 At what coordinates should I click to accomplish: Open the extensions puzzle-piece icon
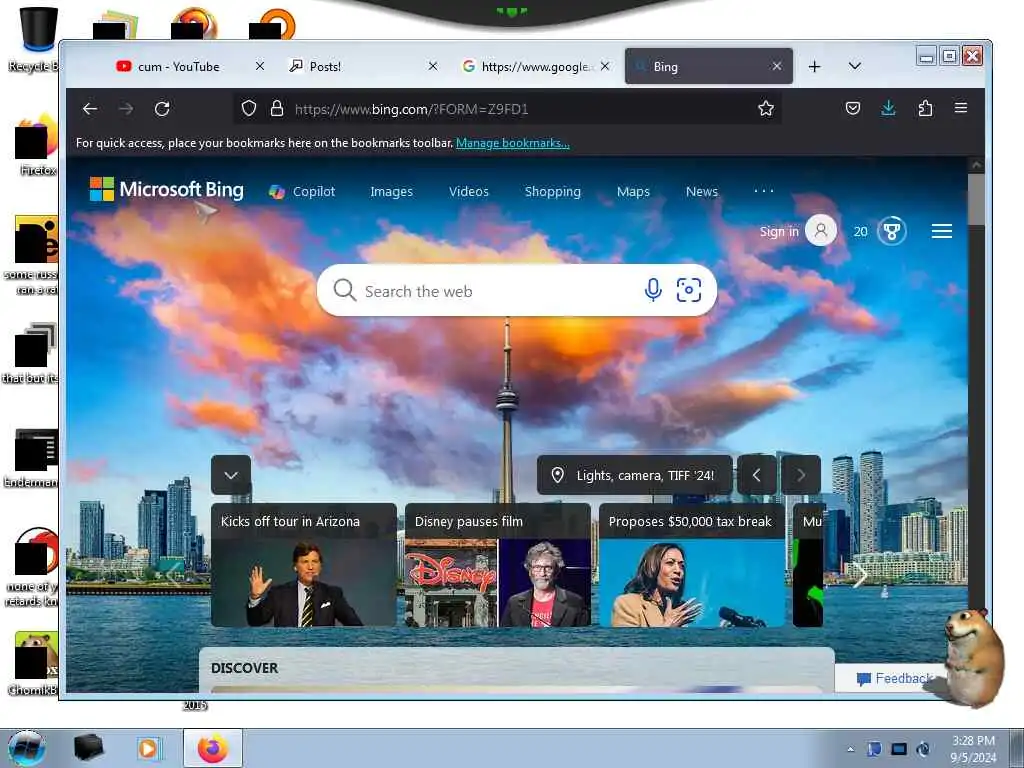(925, 108)
